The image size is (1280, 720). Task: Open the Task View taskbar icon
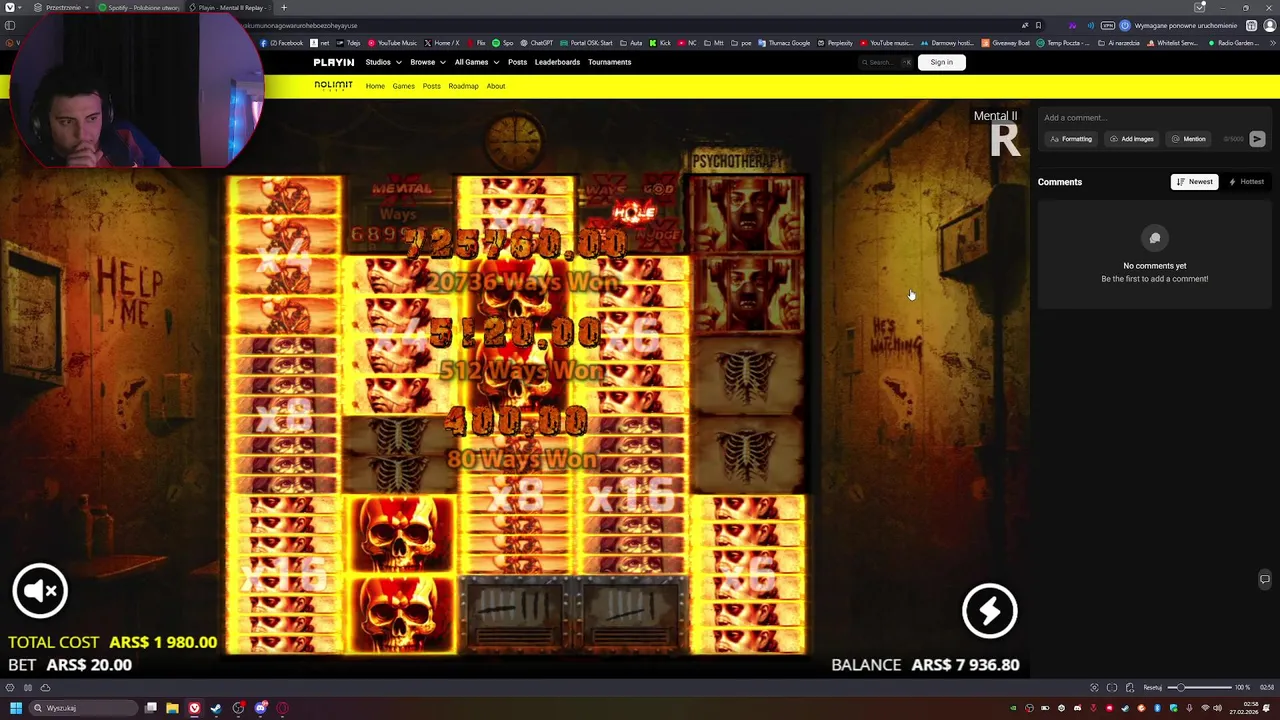click(150, 708)
